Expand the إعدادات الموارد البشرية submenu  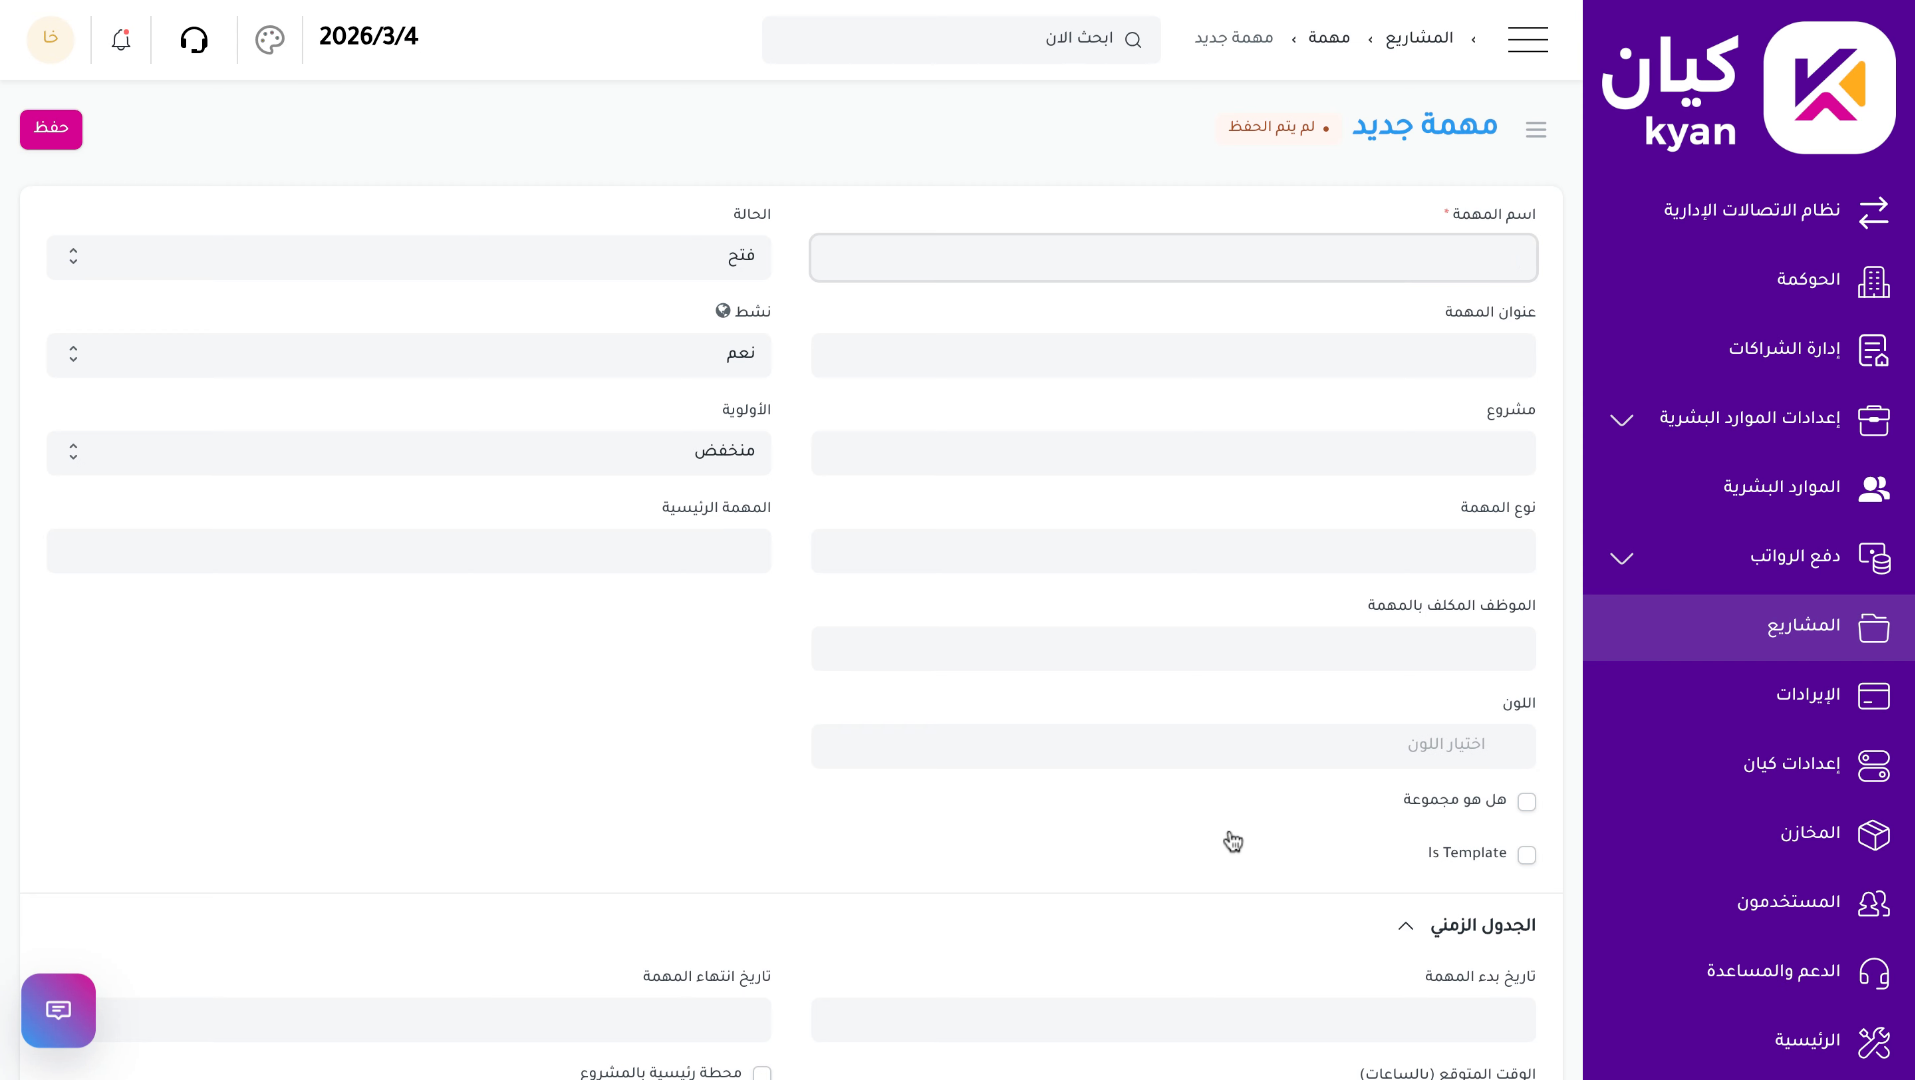pos(1620,420)
